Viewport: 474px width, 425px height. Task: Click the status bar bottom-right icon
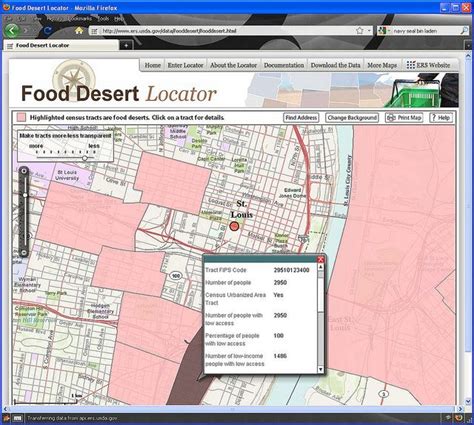(459, 418)
